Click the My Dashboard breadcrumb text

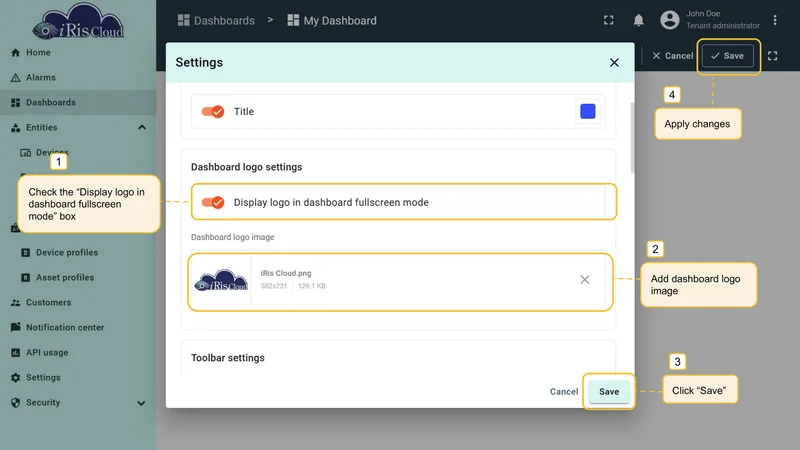[x=340, y=20]
